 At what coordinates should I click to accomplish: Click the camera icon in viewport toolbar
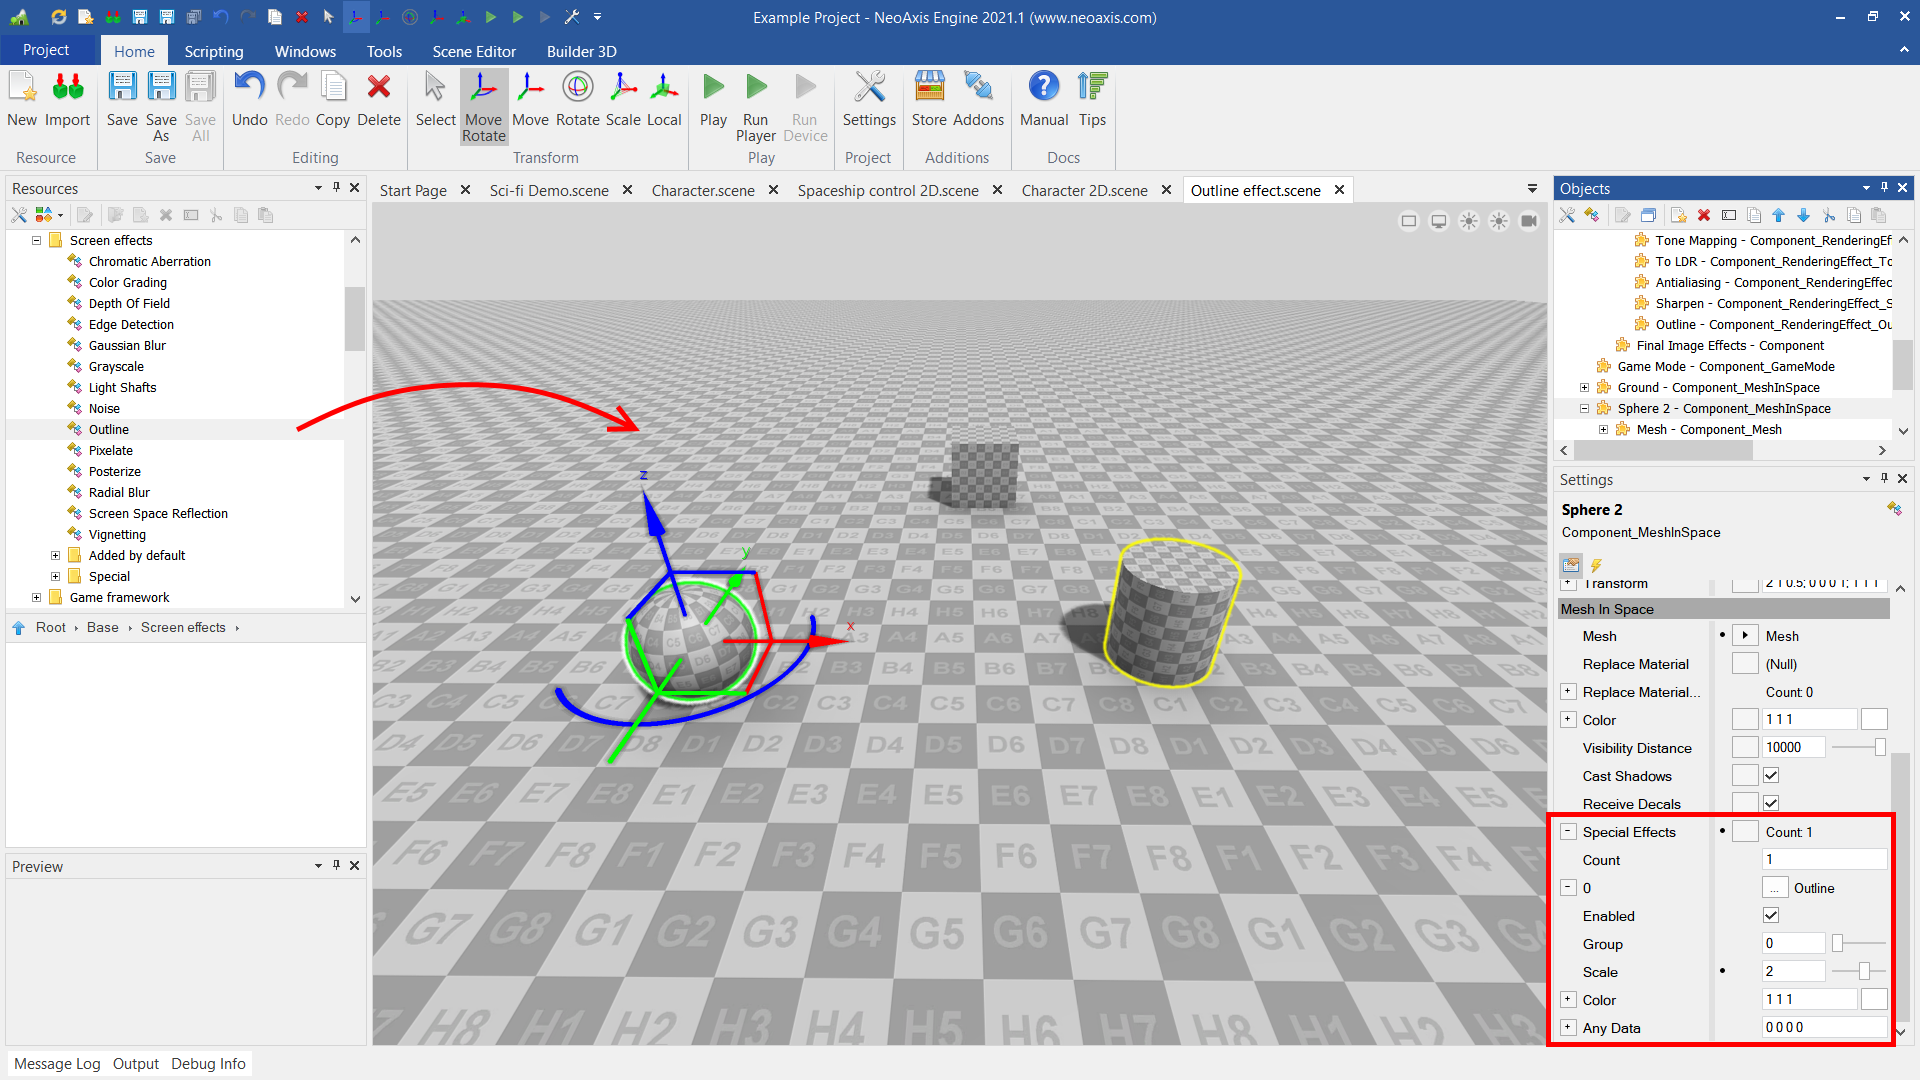tap(1529, 221)
